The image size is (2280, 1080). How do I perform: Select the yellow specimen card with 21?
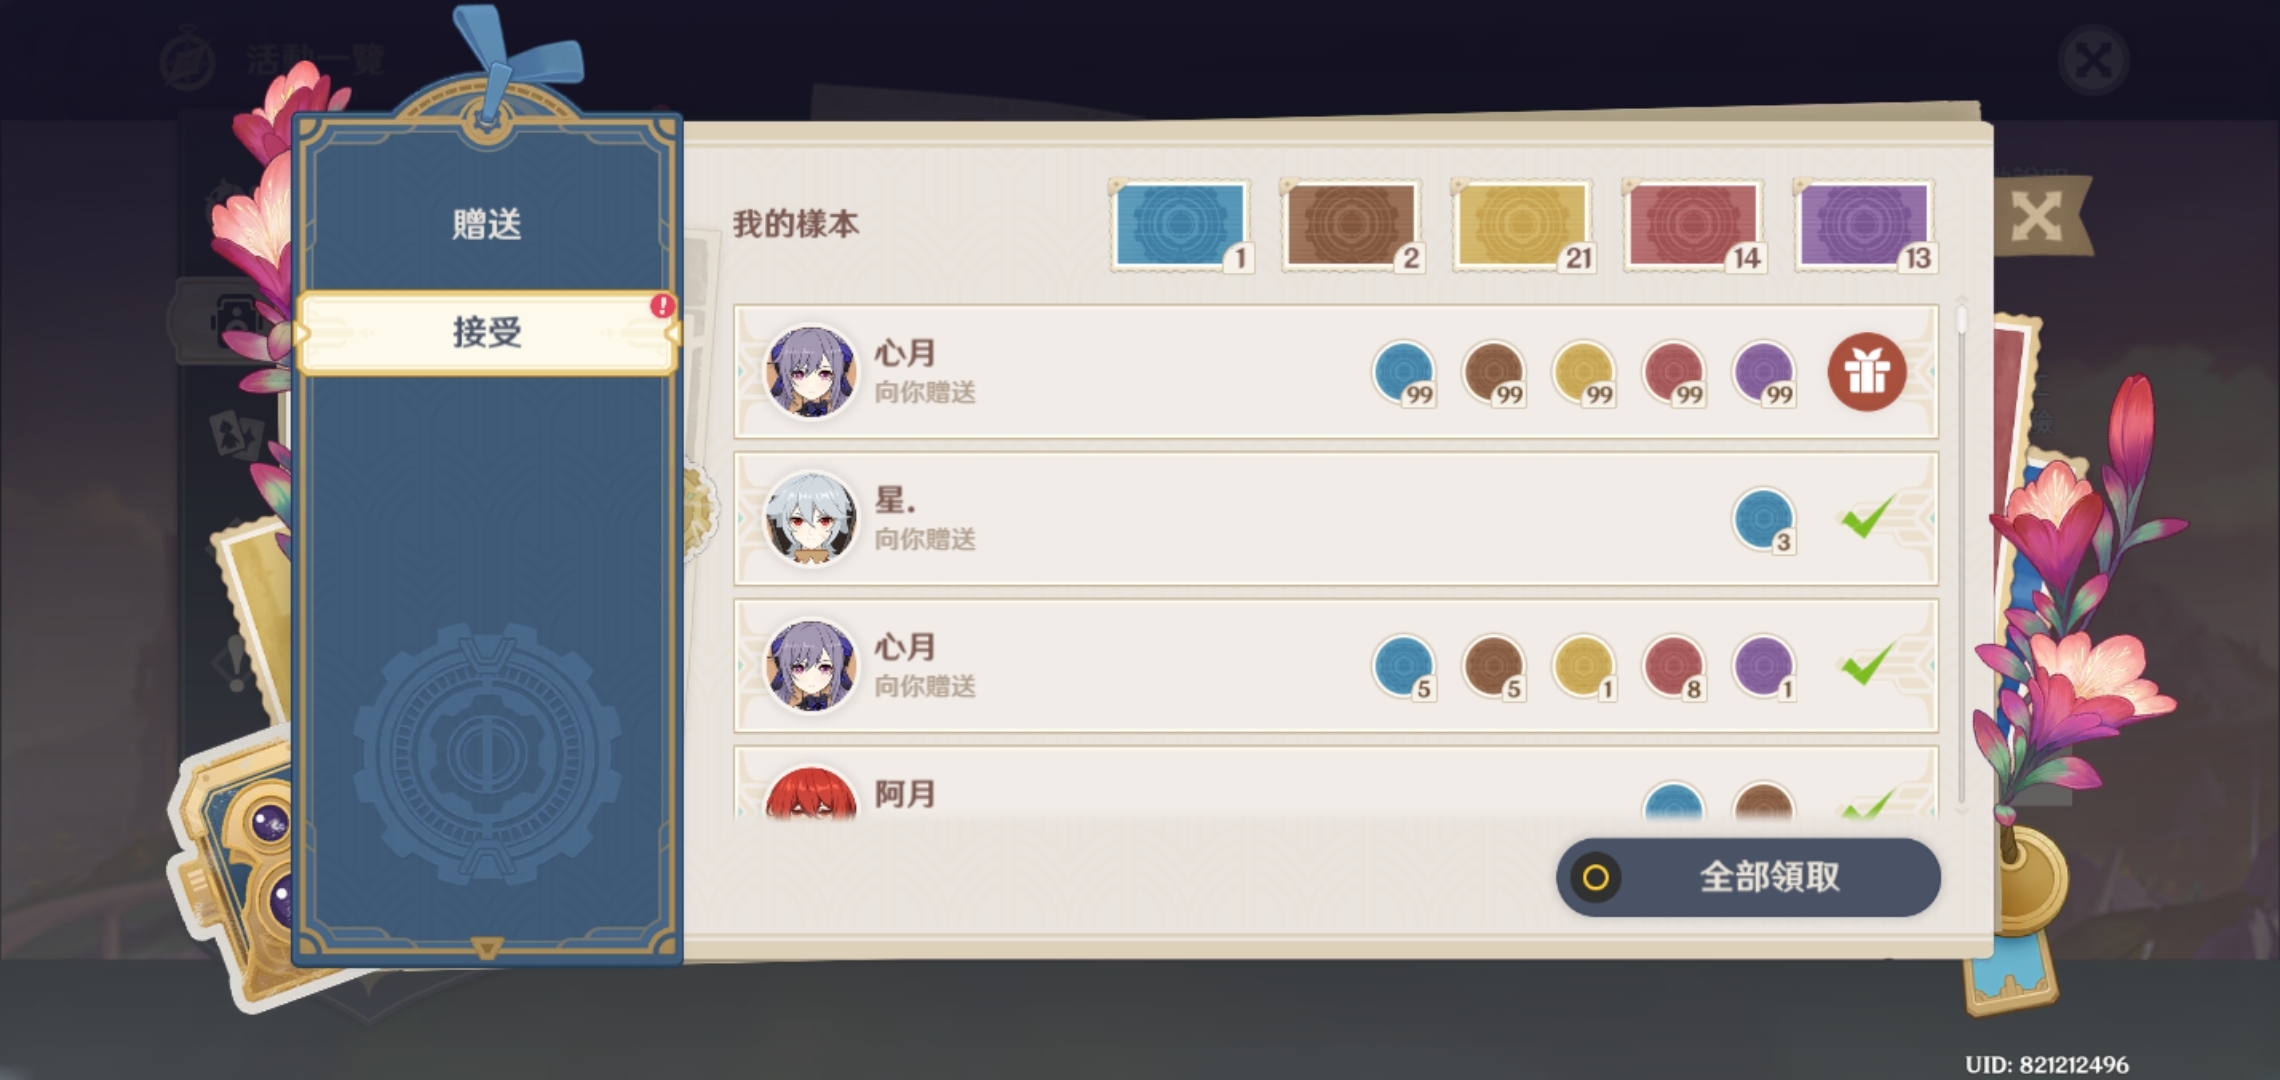pyautogui.click(x=1522, y=225)
